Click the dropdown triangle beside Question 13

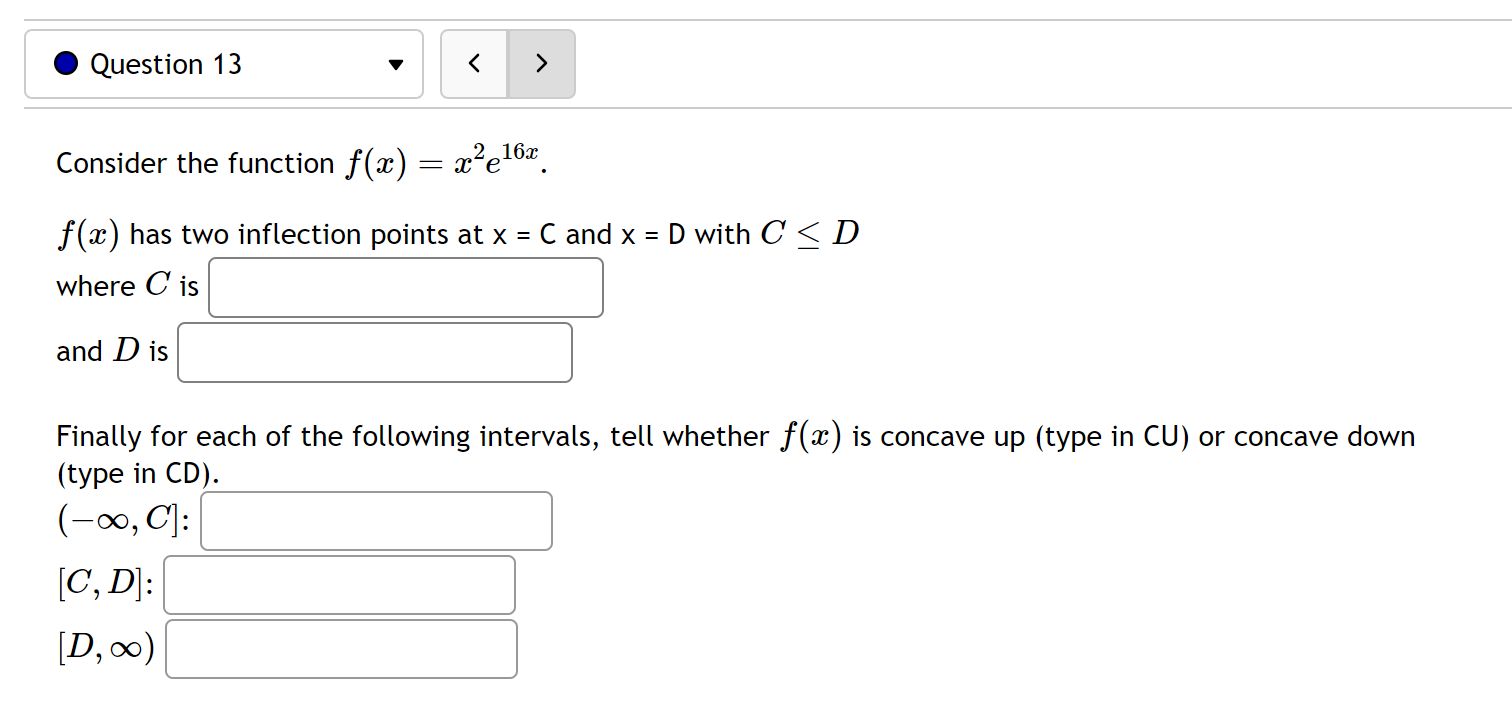(x=397, y=63)
